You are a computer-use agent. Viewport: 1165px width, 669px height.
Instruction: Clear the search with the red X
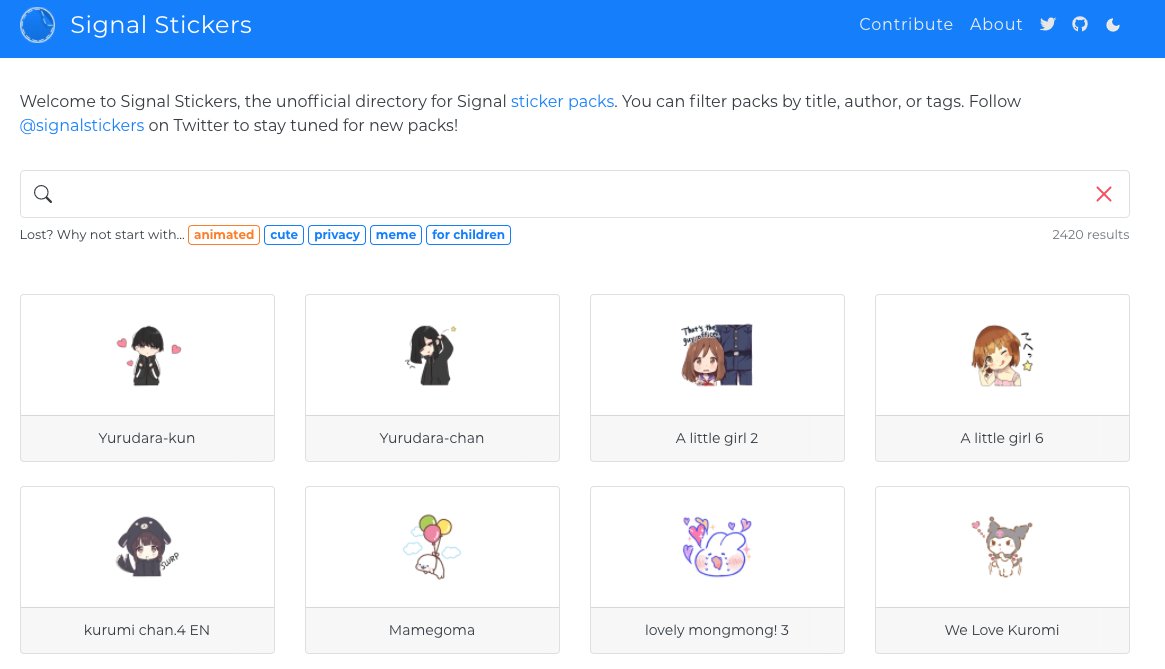[1103, 194]
